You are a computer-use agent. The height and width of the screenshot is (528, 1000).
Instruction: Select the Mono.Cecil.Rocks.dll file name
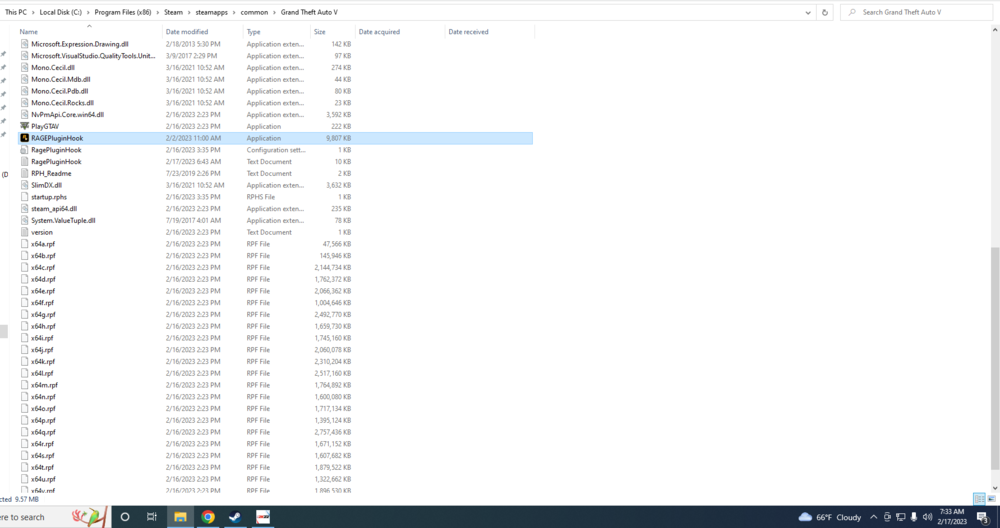pos(62,103)
